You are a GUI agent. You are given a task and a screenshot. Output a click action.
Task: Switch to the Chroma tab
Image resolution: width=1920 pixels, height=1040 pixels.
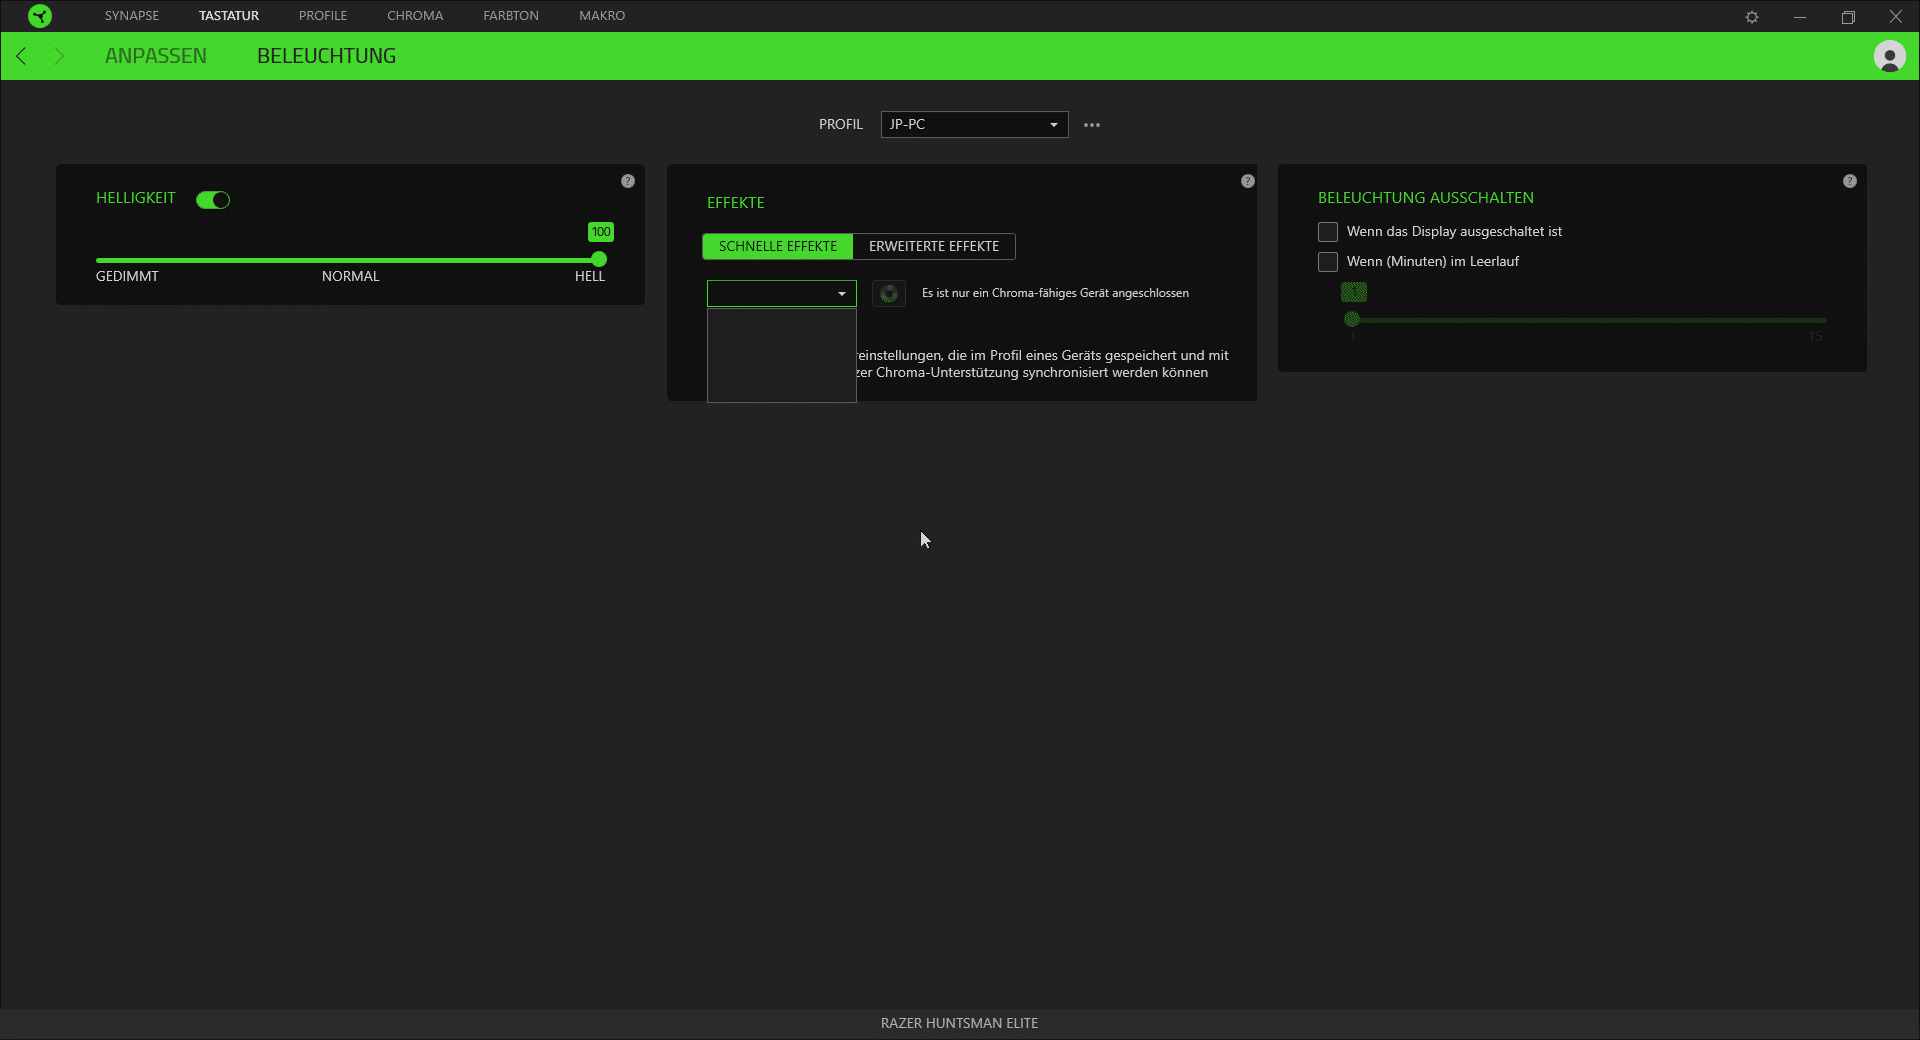[x=415, y=16]
